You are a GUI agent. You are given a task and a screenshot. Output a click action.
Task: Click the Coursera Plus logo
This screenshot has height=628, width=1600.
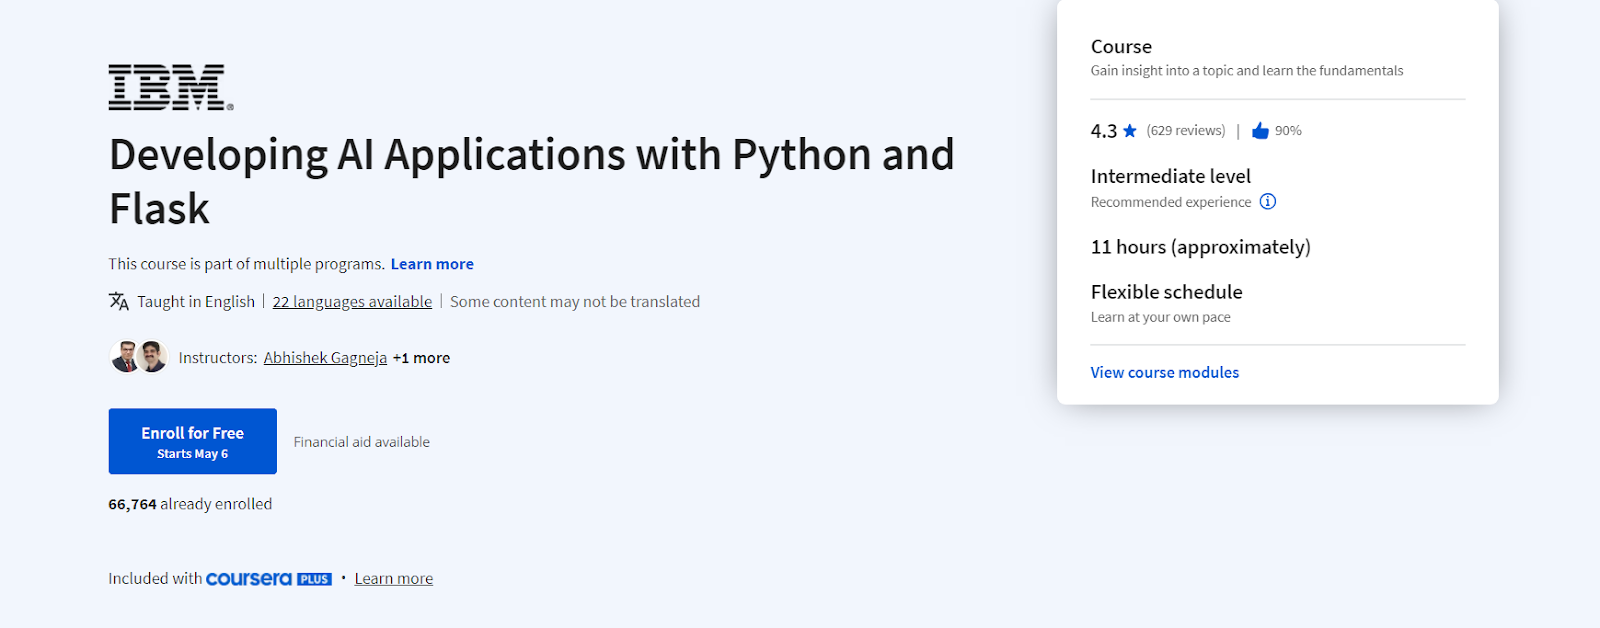269,578
